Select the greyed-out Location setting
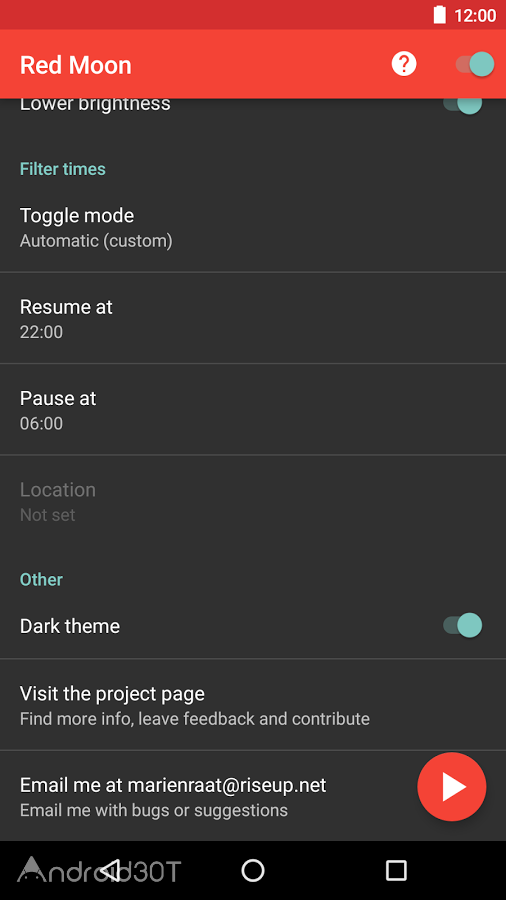The width and height of the screenshot is (506, 900). (253, 501)
